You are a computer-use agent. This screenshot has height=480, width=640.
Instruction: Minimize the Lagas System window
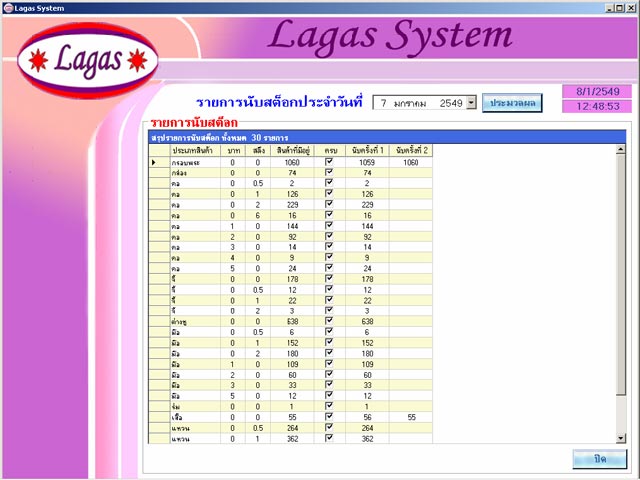610,8
